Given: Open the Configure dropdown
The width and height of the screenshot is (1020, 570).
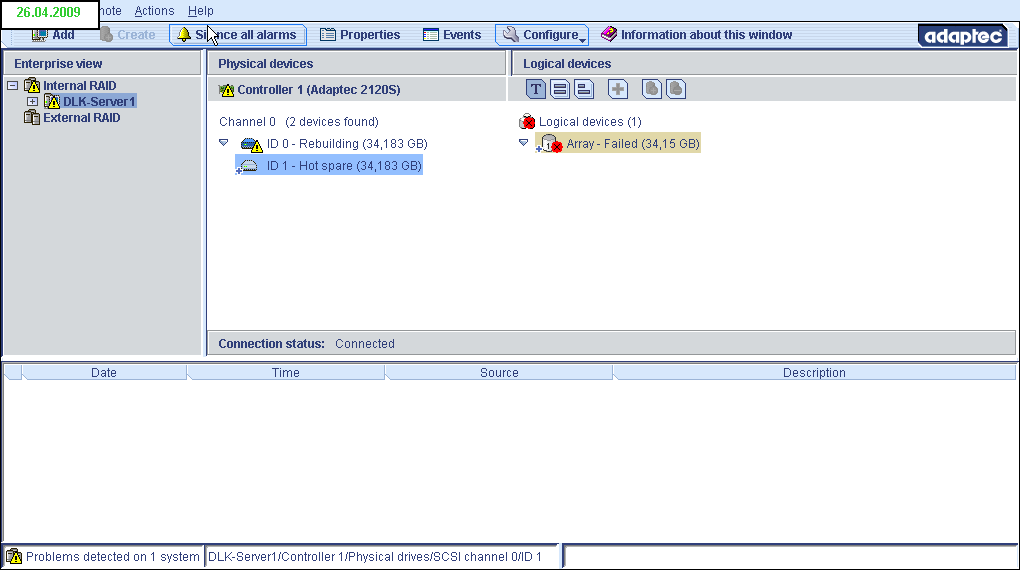Looking at the screenshot, I should [x=541, y=35].
